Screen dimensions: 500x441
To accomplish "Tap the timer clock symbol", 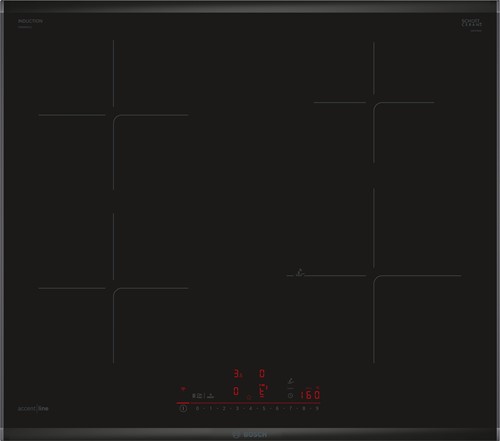I will click(x=290, y=396).
